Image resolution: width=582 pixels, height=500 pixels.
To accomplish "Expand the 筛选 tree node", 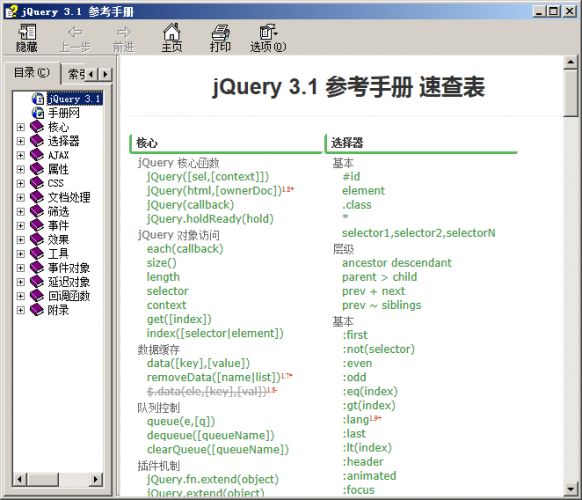I will point(20,212).
